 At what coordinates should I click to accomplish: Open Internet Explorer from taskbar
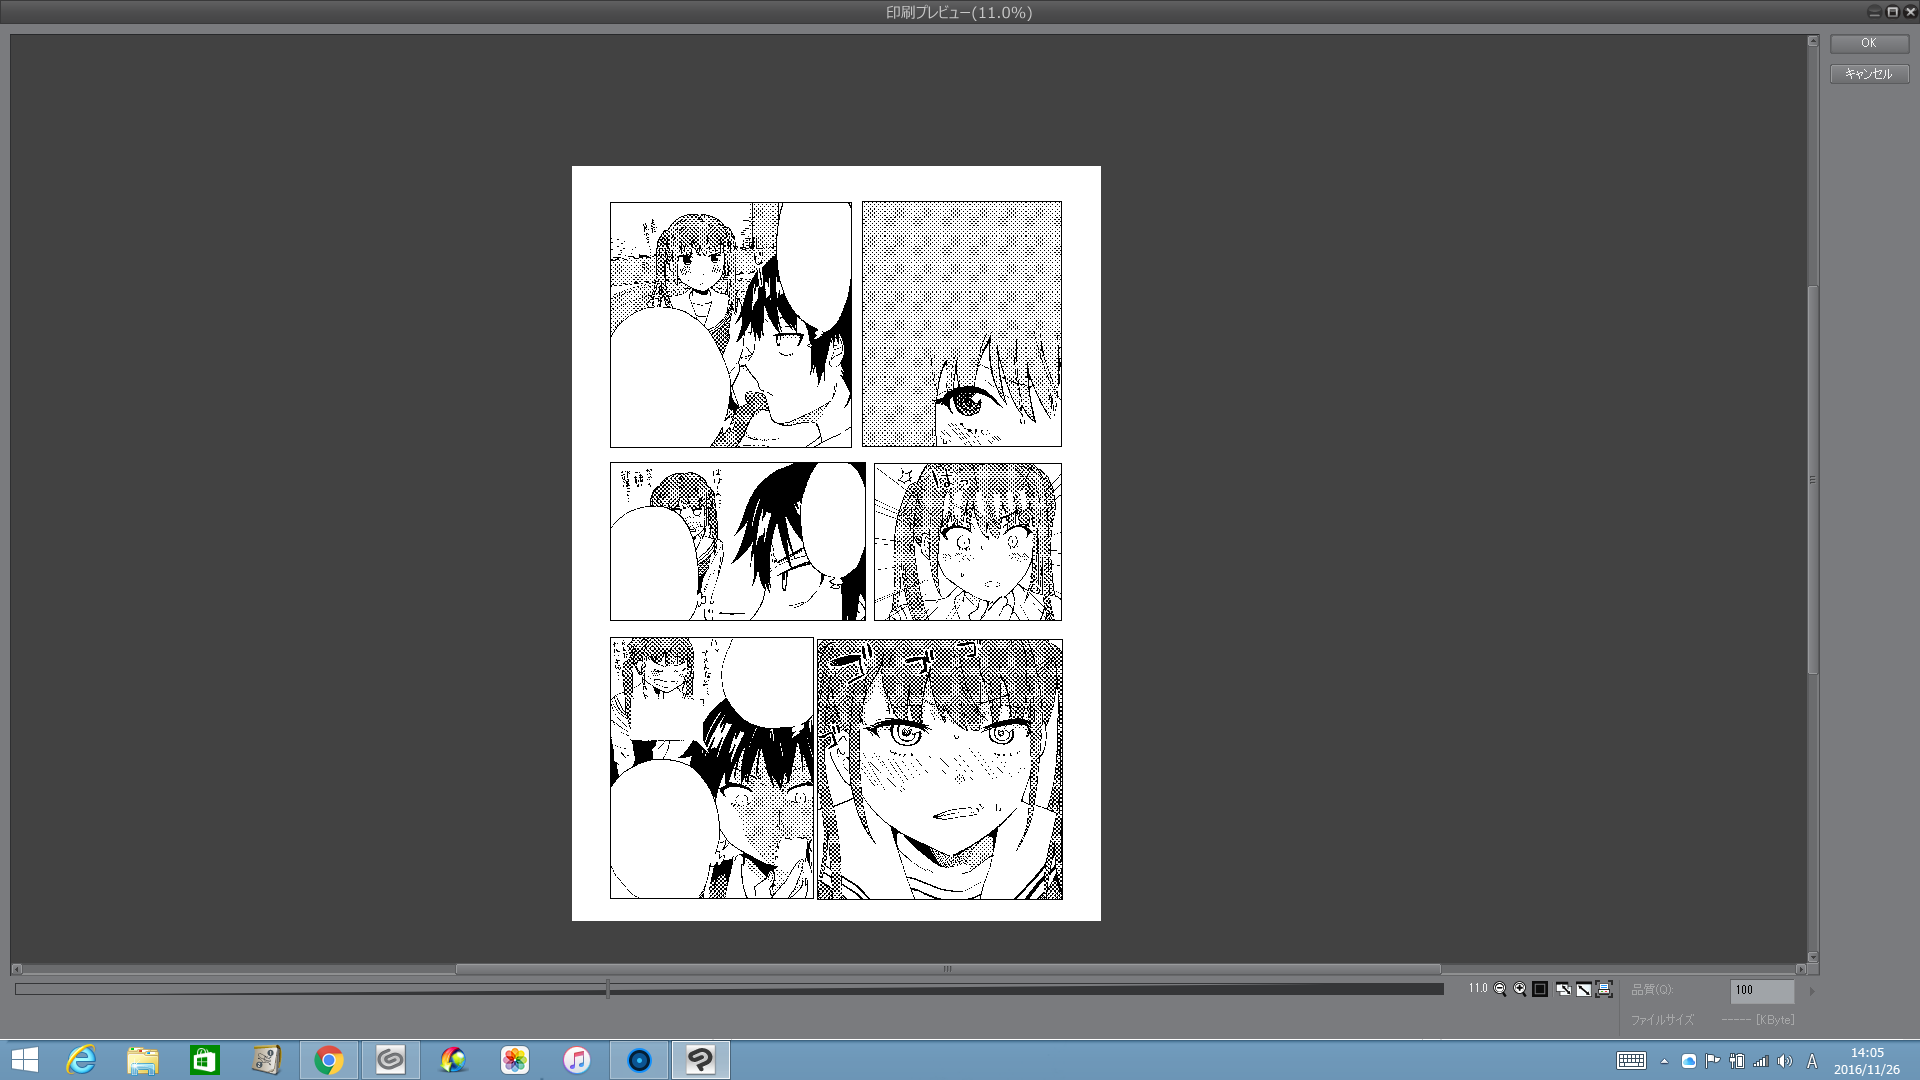81,1060
